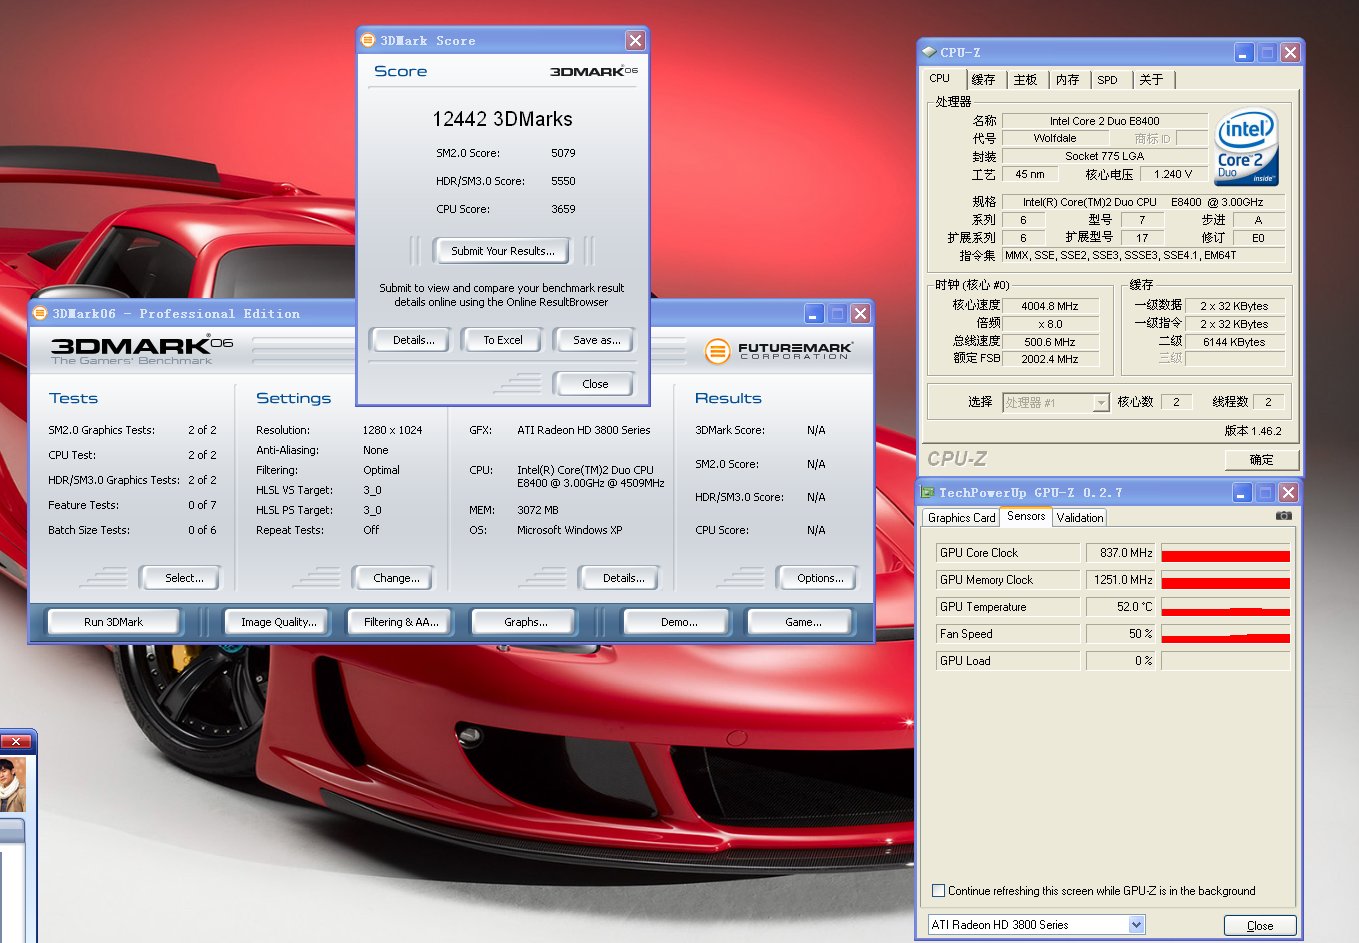Click the 核心速度 4004.8 MHz field
The image size is (1359, 943).
click(1050, 306)
